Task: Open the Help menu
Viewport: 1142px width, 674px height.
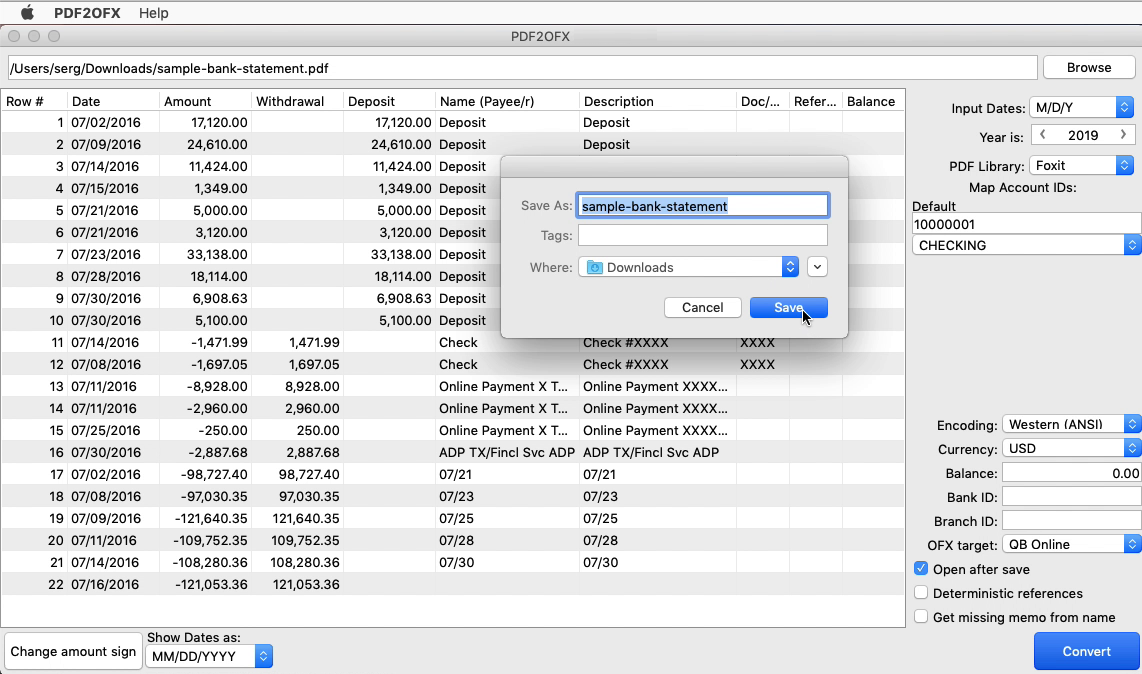Action: pos(154,13)
